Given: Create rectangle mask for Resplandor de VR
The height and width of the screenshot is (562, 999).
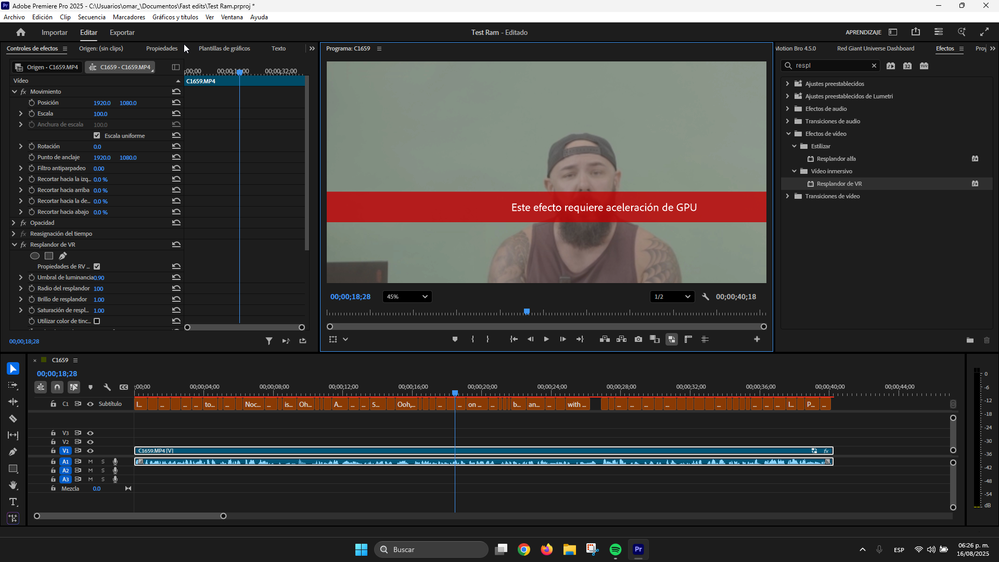Looking at the screenshot, I should [48, 256].
